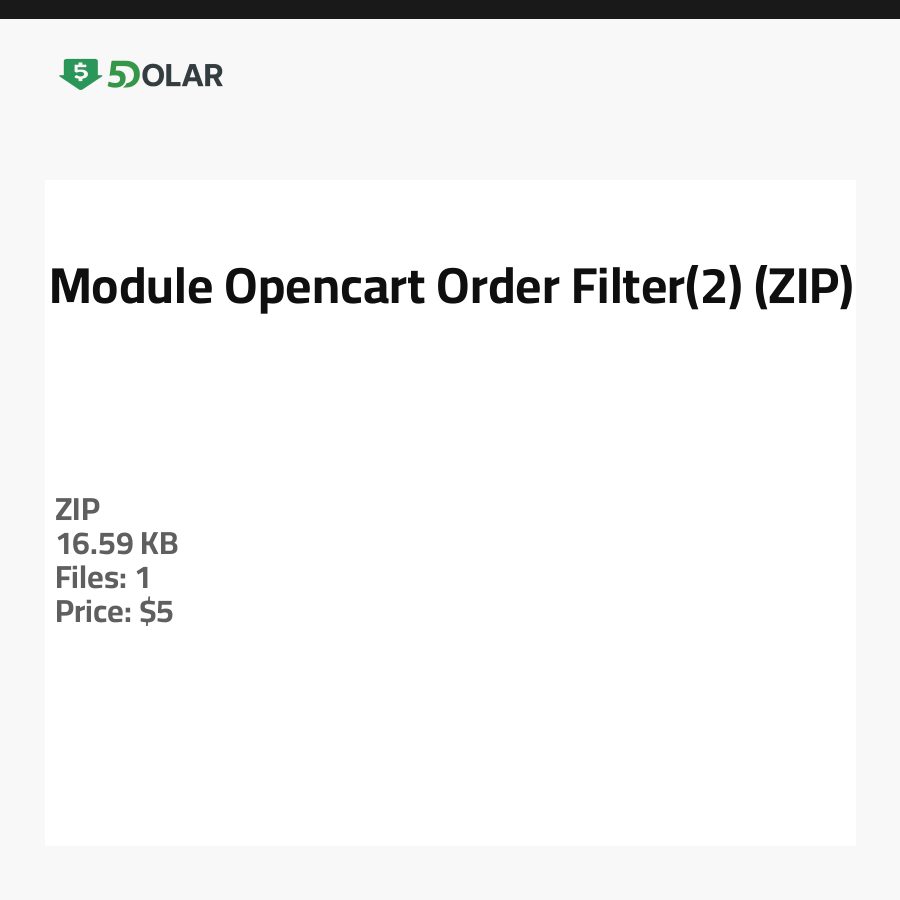Click the 16.59 KB file size text
The width and height of the screenshot is (900, 900).
117,544
